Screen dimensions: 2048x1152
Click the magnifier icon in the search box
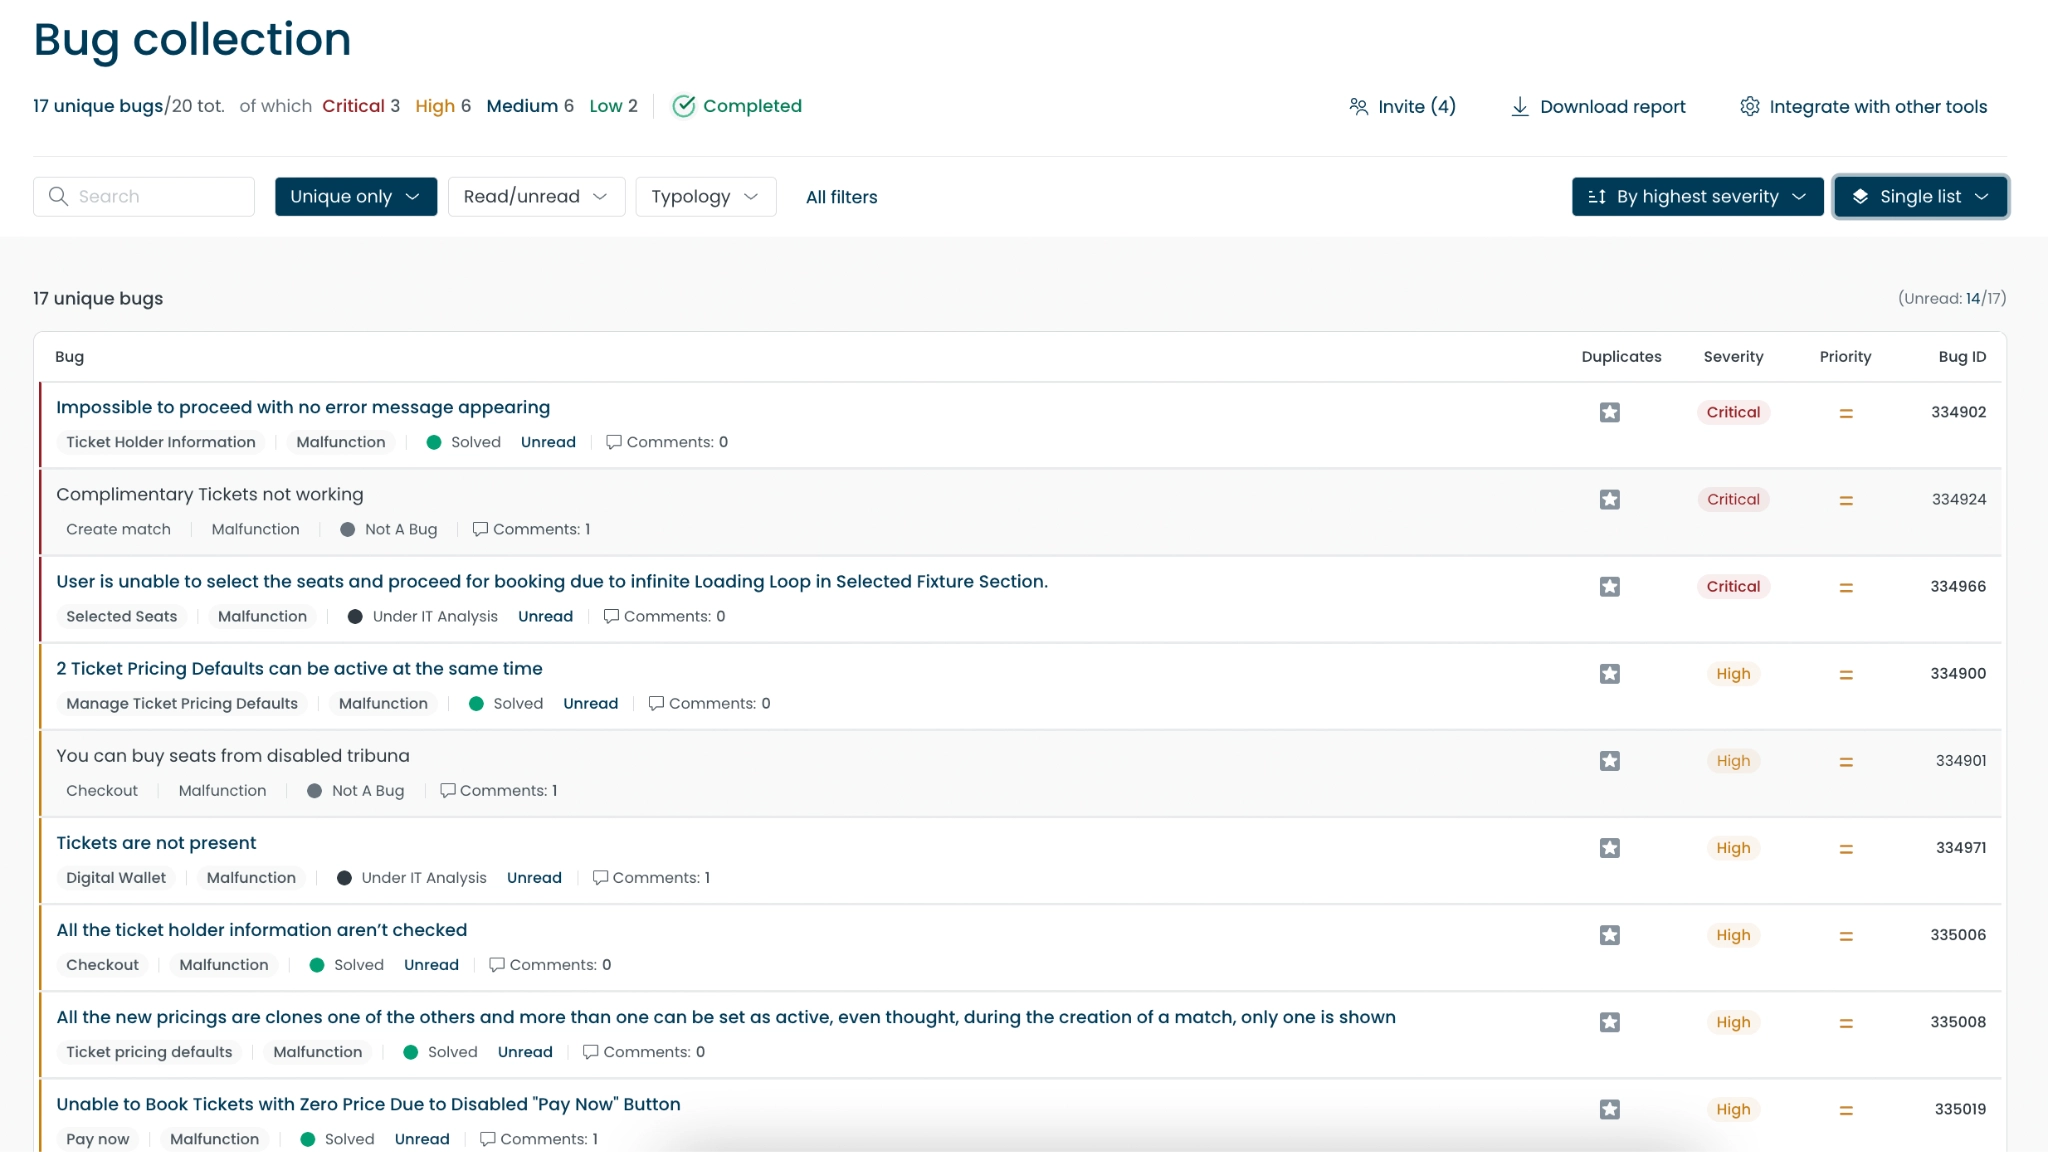tap(59, 196)
